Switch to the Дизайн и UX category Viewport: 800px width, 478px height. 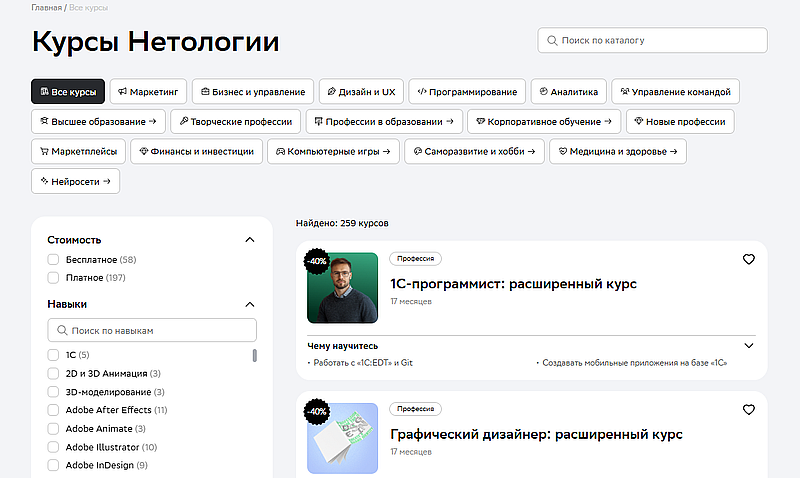click(361, 92)
